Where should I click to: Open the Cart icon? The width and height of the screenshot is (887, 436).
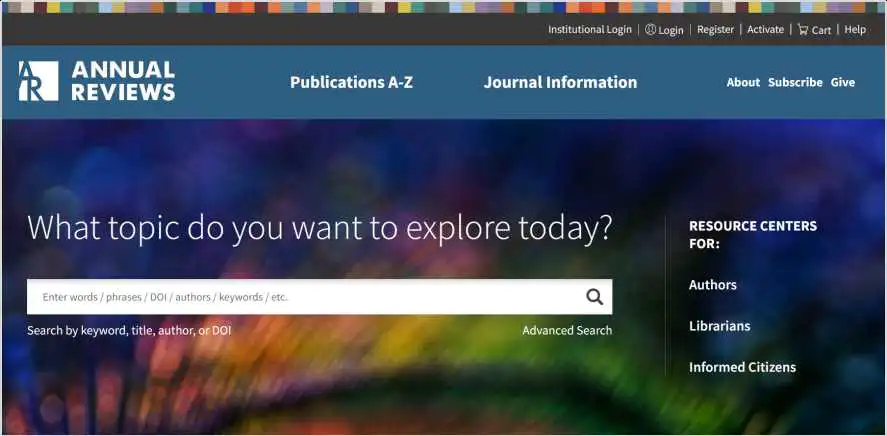[803, 29]
